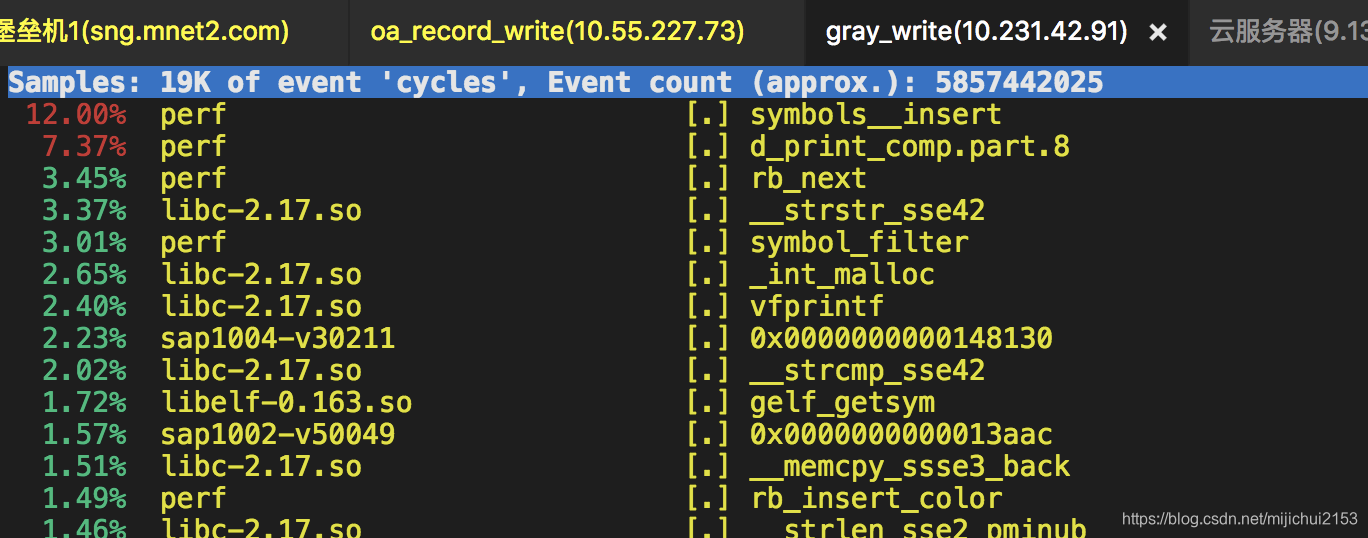Image resolution: width=1368 pixels, height=538 pixels.
Task: Click libc-2.17.so in the vfprintf row
Action: pyautogui.click(x=261, y=307)
